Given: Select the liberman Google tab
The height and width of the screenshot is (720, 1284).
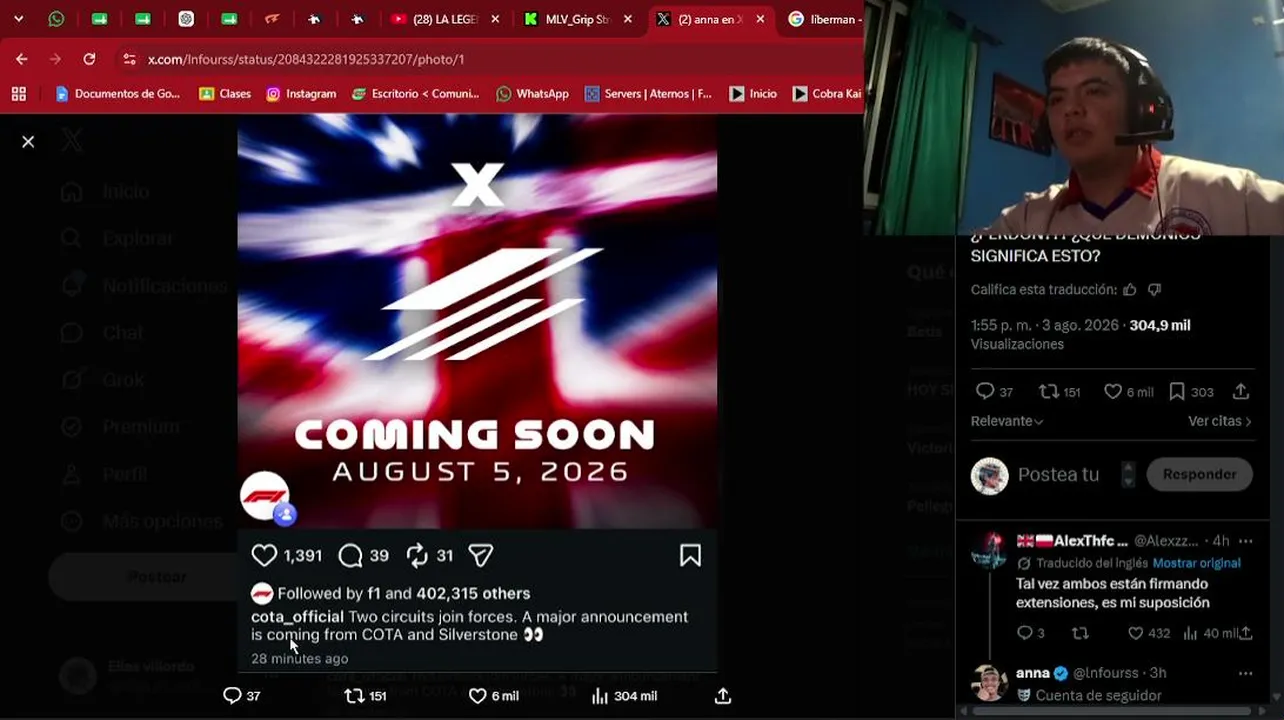Looking at the screenshot, I should pos(824,19).
